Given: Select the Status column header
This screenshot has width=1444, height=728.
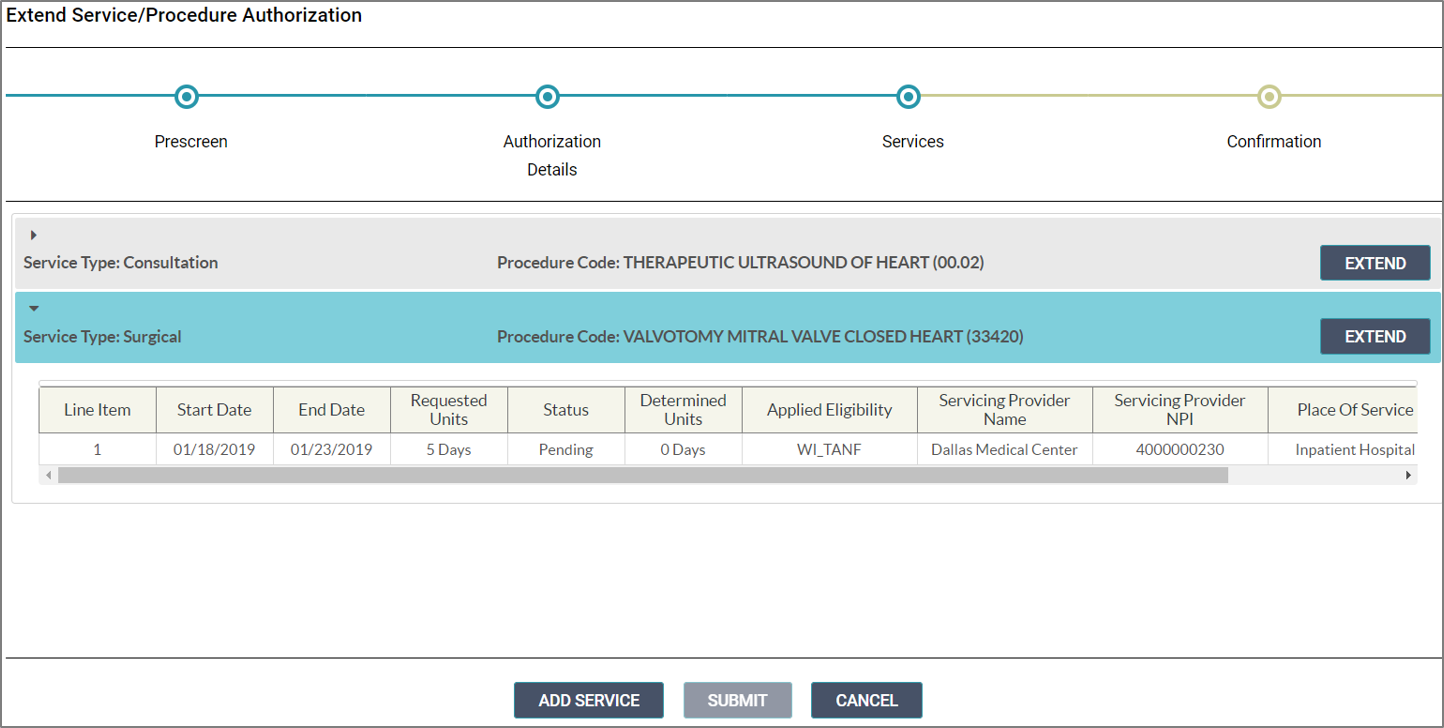Looking at the screenshot, I should (566, 410).
